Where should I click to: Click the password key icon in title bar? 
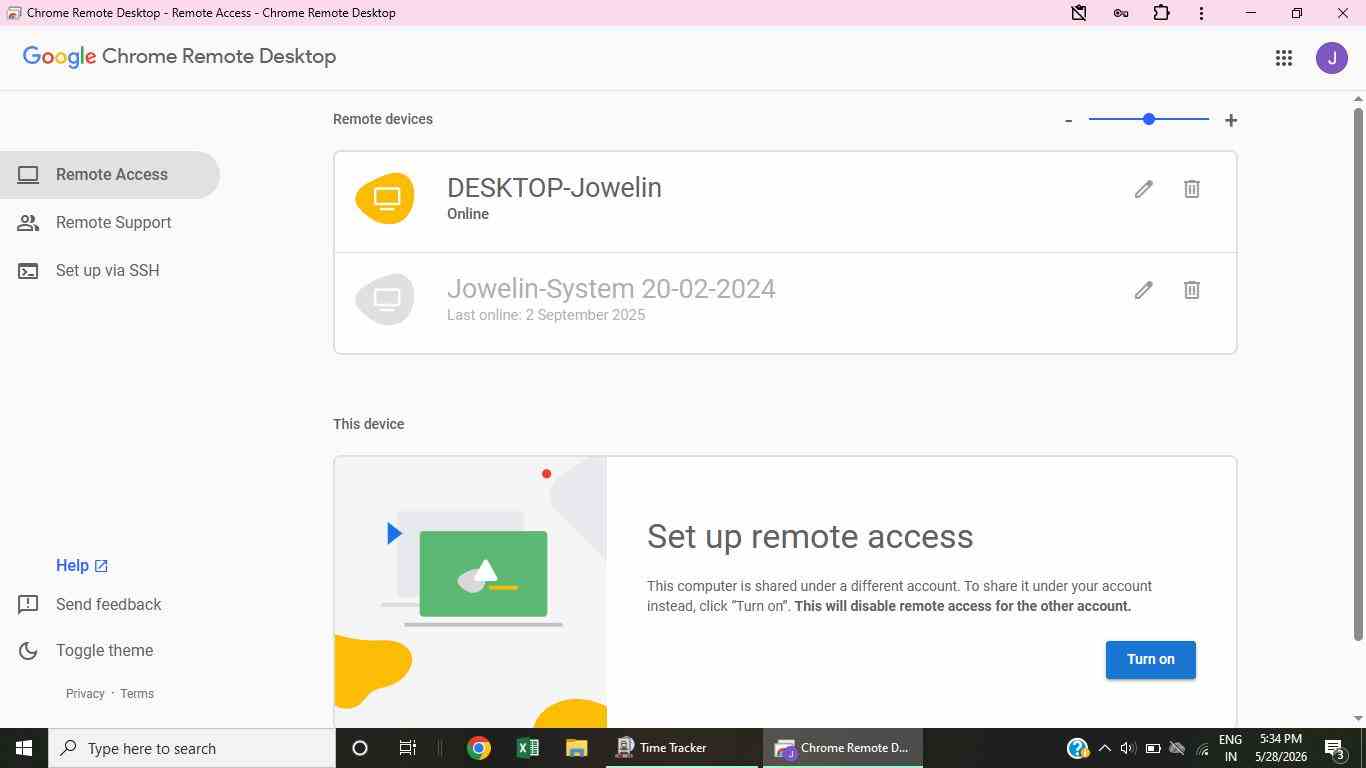click(1120, 13)
